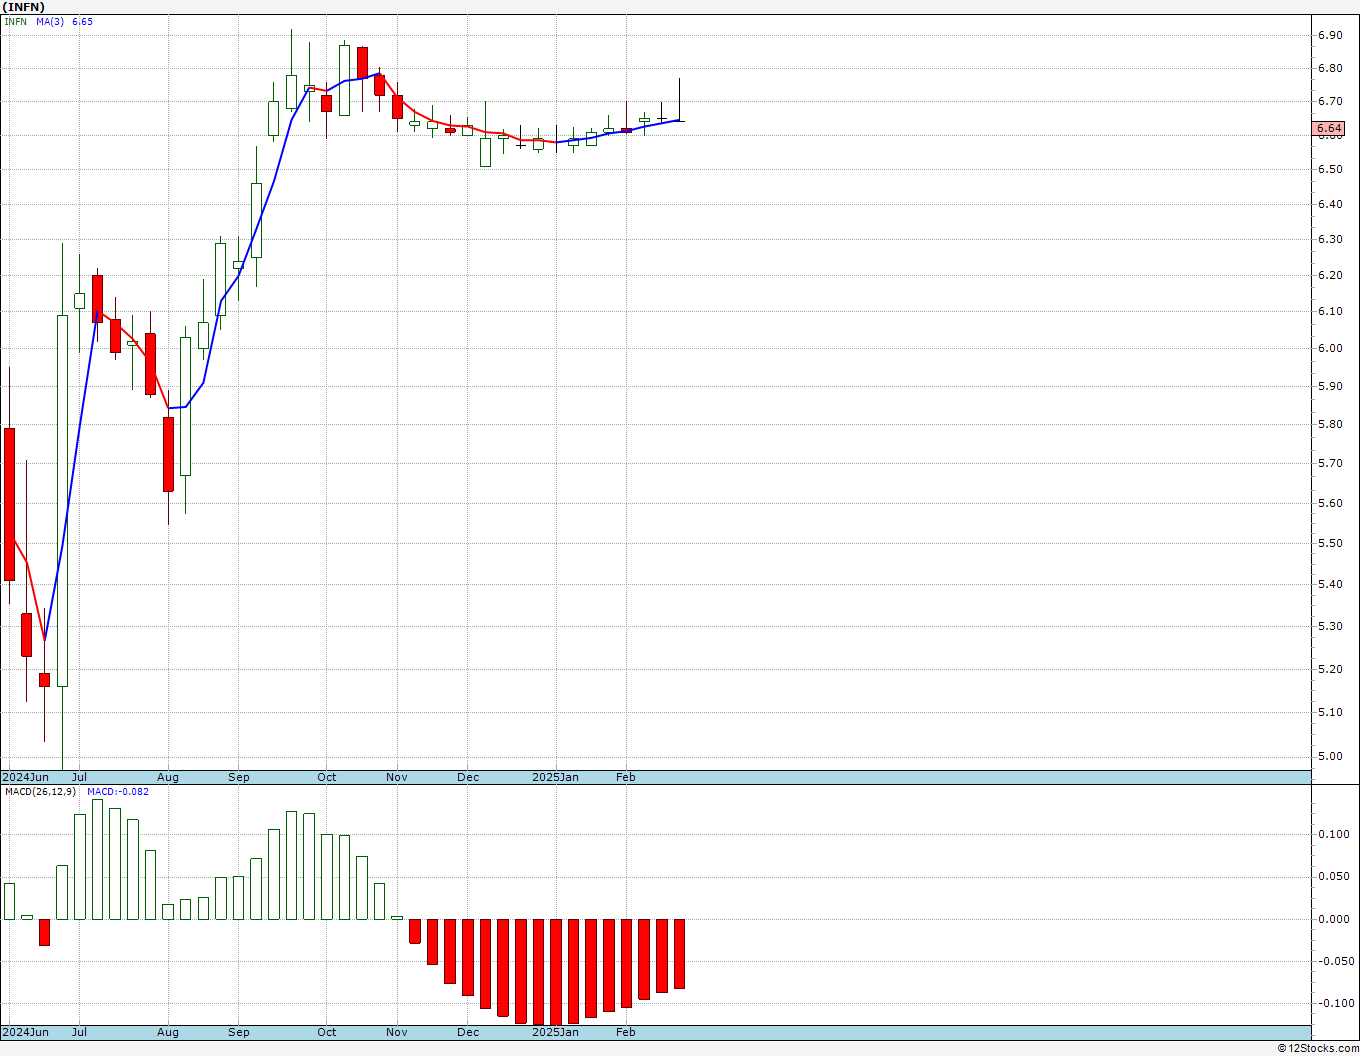Click Feb on the price chart time axis
The image size is (1360, 1056).
[x=625, y=777]
